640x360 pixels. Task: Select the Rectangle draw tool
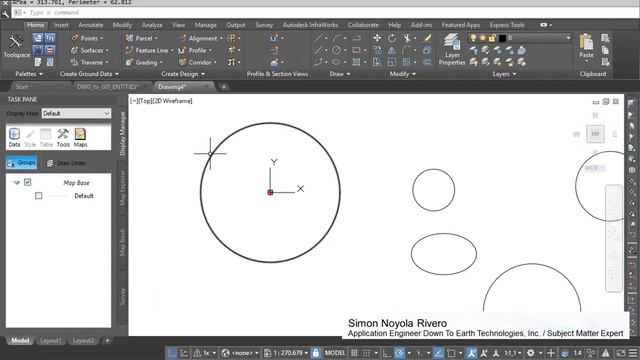click(x=356, y=50)
